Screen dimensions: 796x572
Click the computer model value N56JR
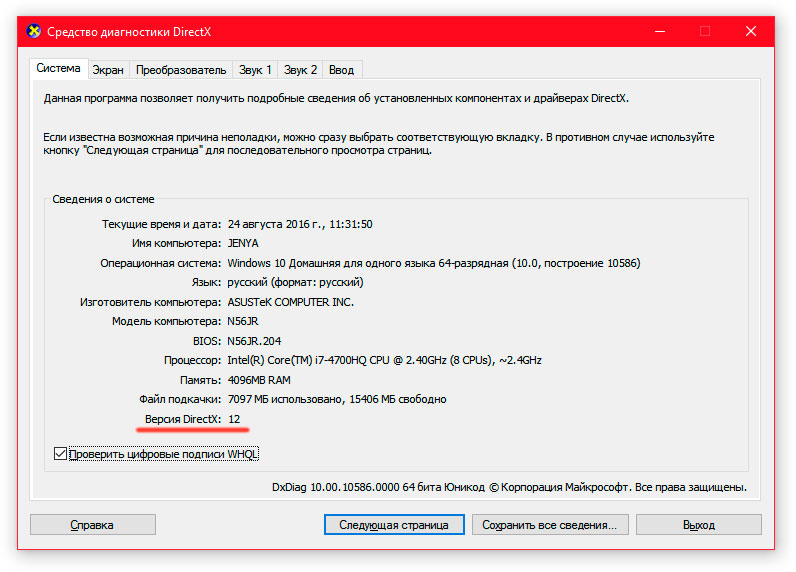click(x=243, y=321)
